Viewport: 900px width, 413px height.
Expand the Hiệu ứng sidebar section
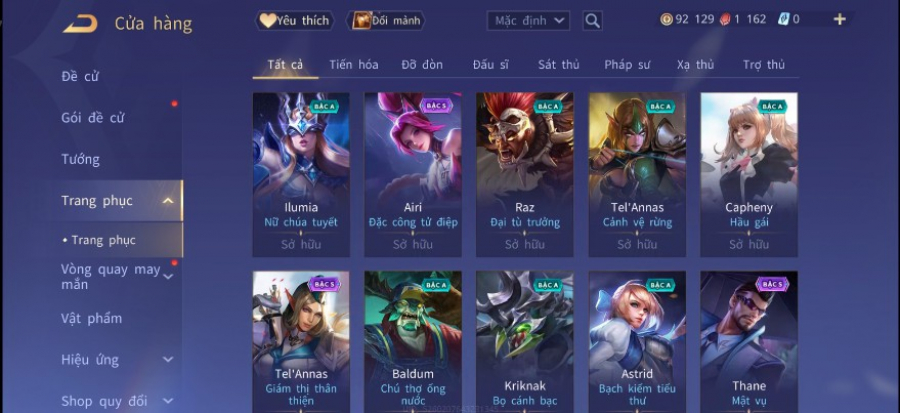pyautogui.click(x=168, y=360)
